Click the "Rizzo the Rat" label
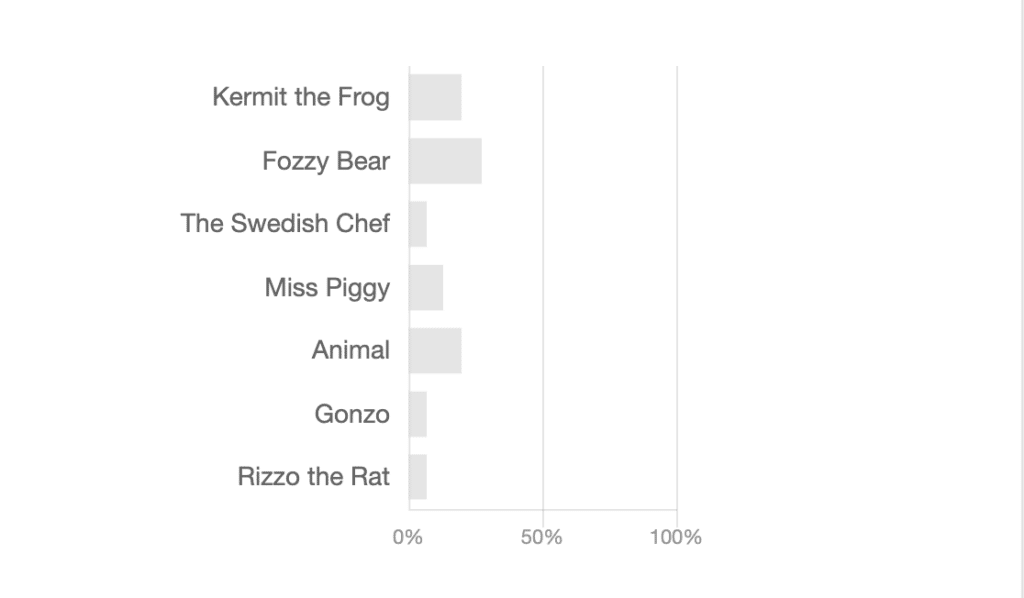1024x598 pixels. 314,477
